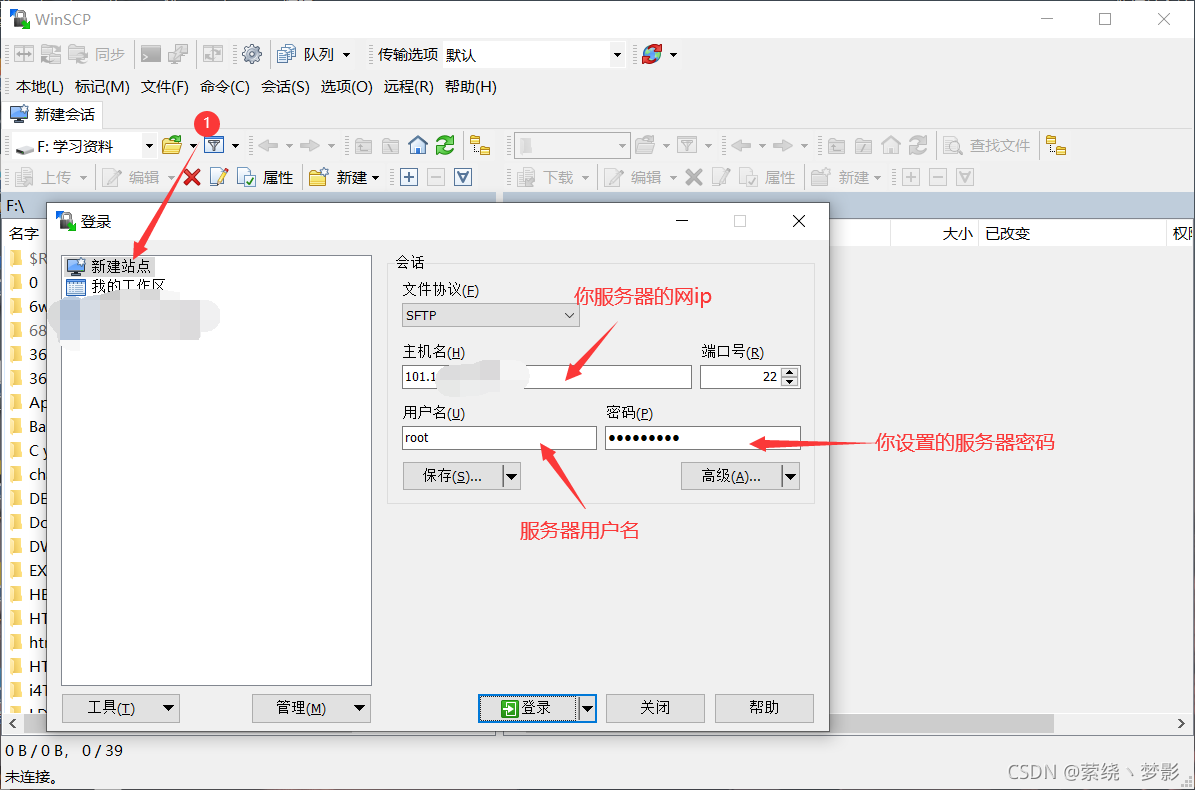Open the 远程(R) menu
Screen dimensions: 1195x790
tap(408, 87)
